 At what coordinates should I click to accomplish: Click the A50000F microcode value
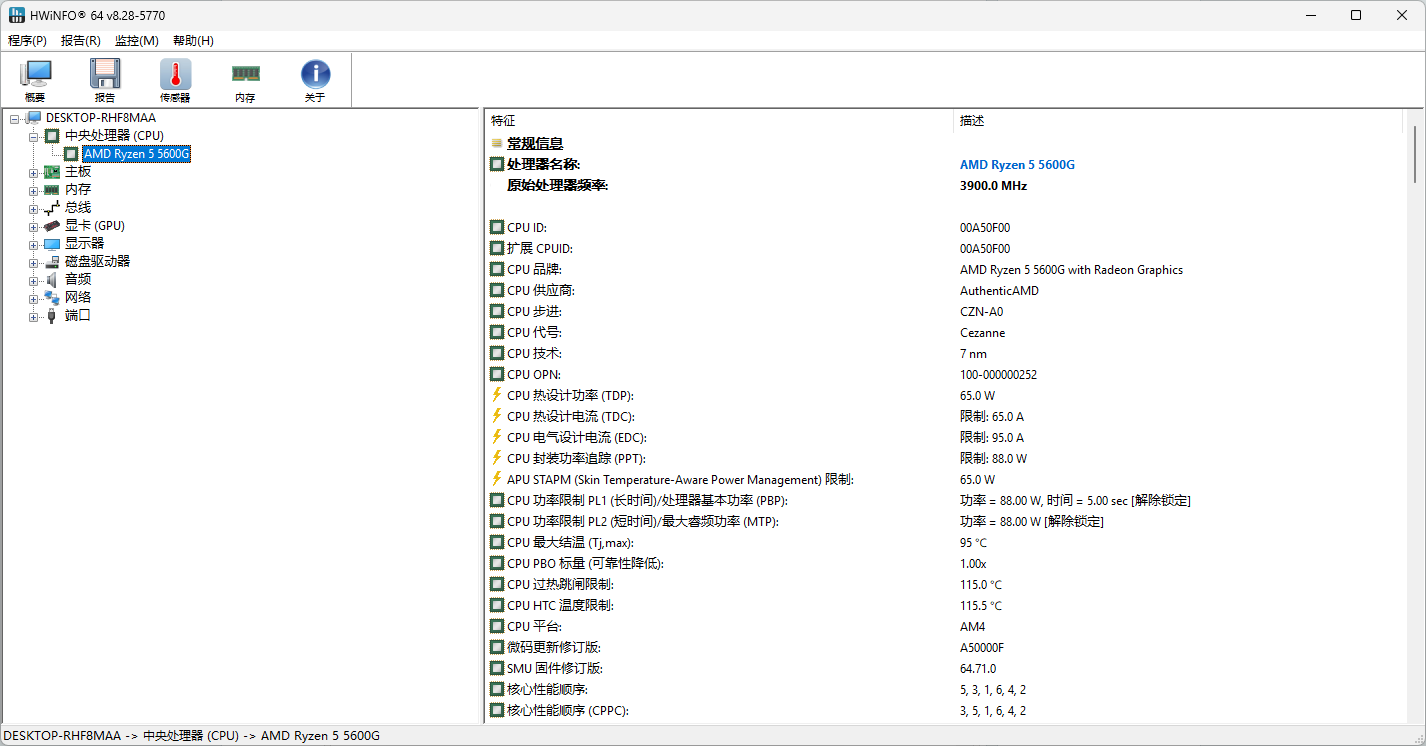pyautogui.click(x=981, y=648)
